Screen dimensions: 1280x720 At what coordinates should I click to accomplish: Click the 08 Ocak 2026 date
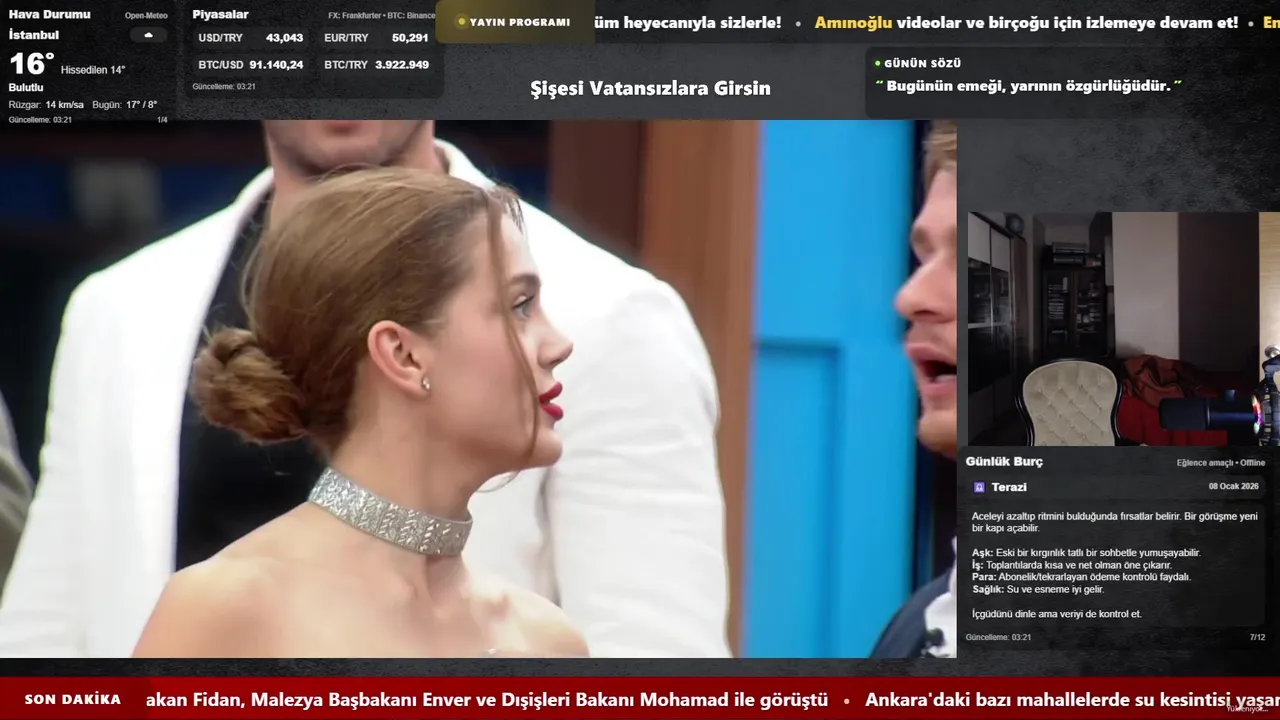coord(1233,486)
